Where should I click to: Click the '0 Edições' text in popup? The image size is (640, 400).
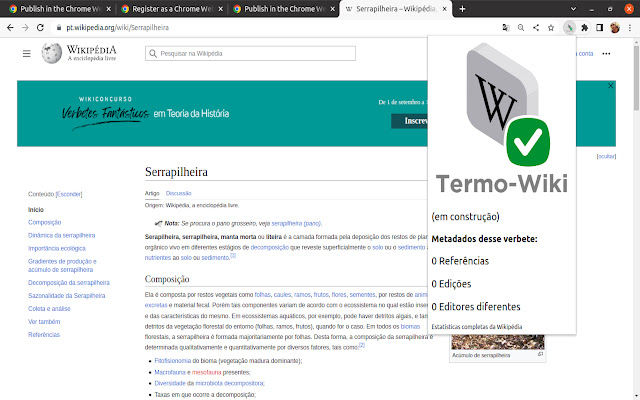[x=451, y=284]
